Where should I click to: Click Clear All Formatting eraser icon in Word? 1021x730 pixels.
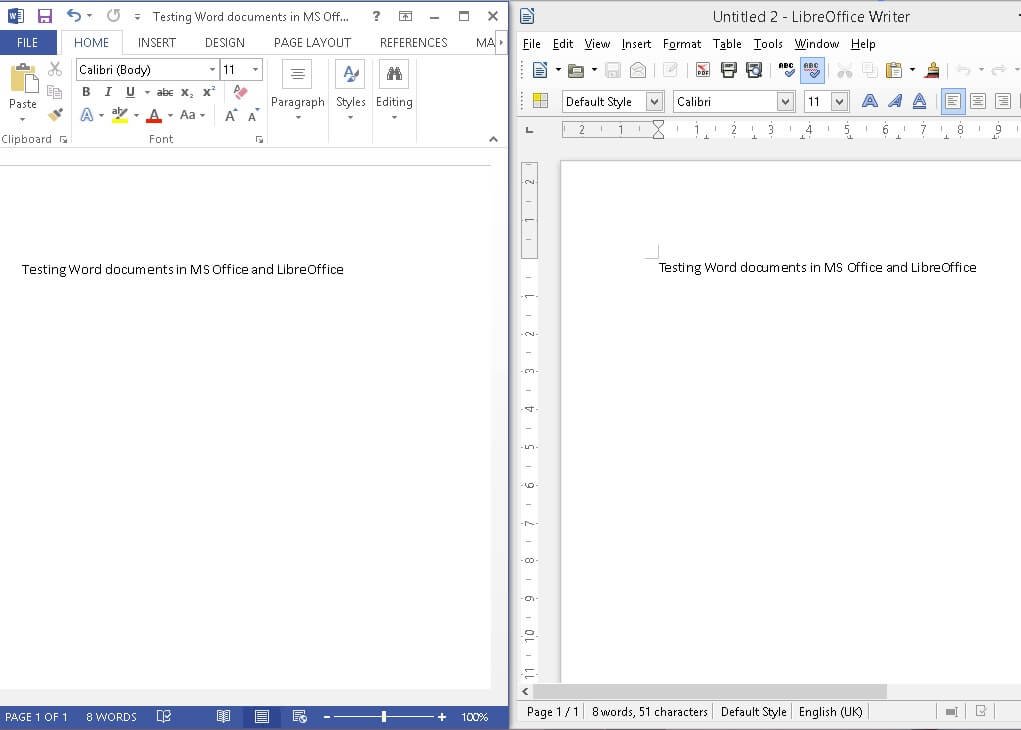[240, 92]
